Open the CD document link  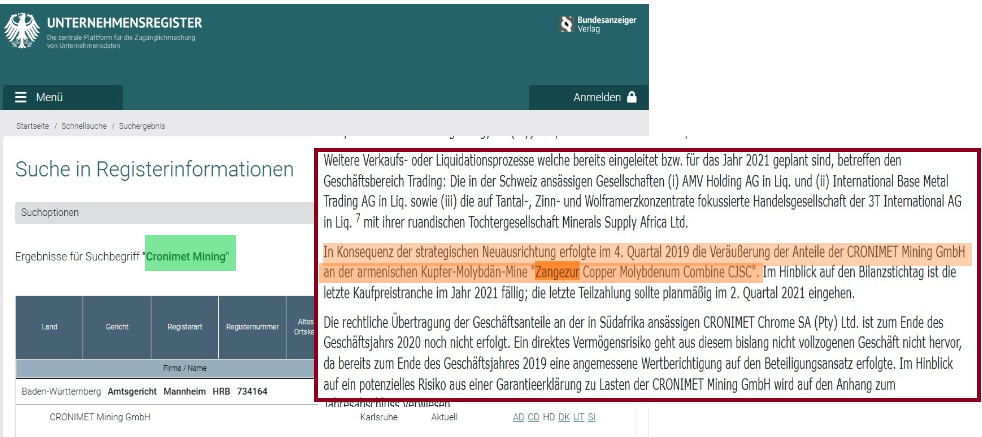click(x=533, y=417)
